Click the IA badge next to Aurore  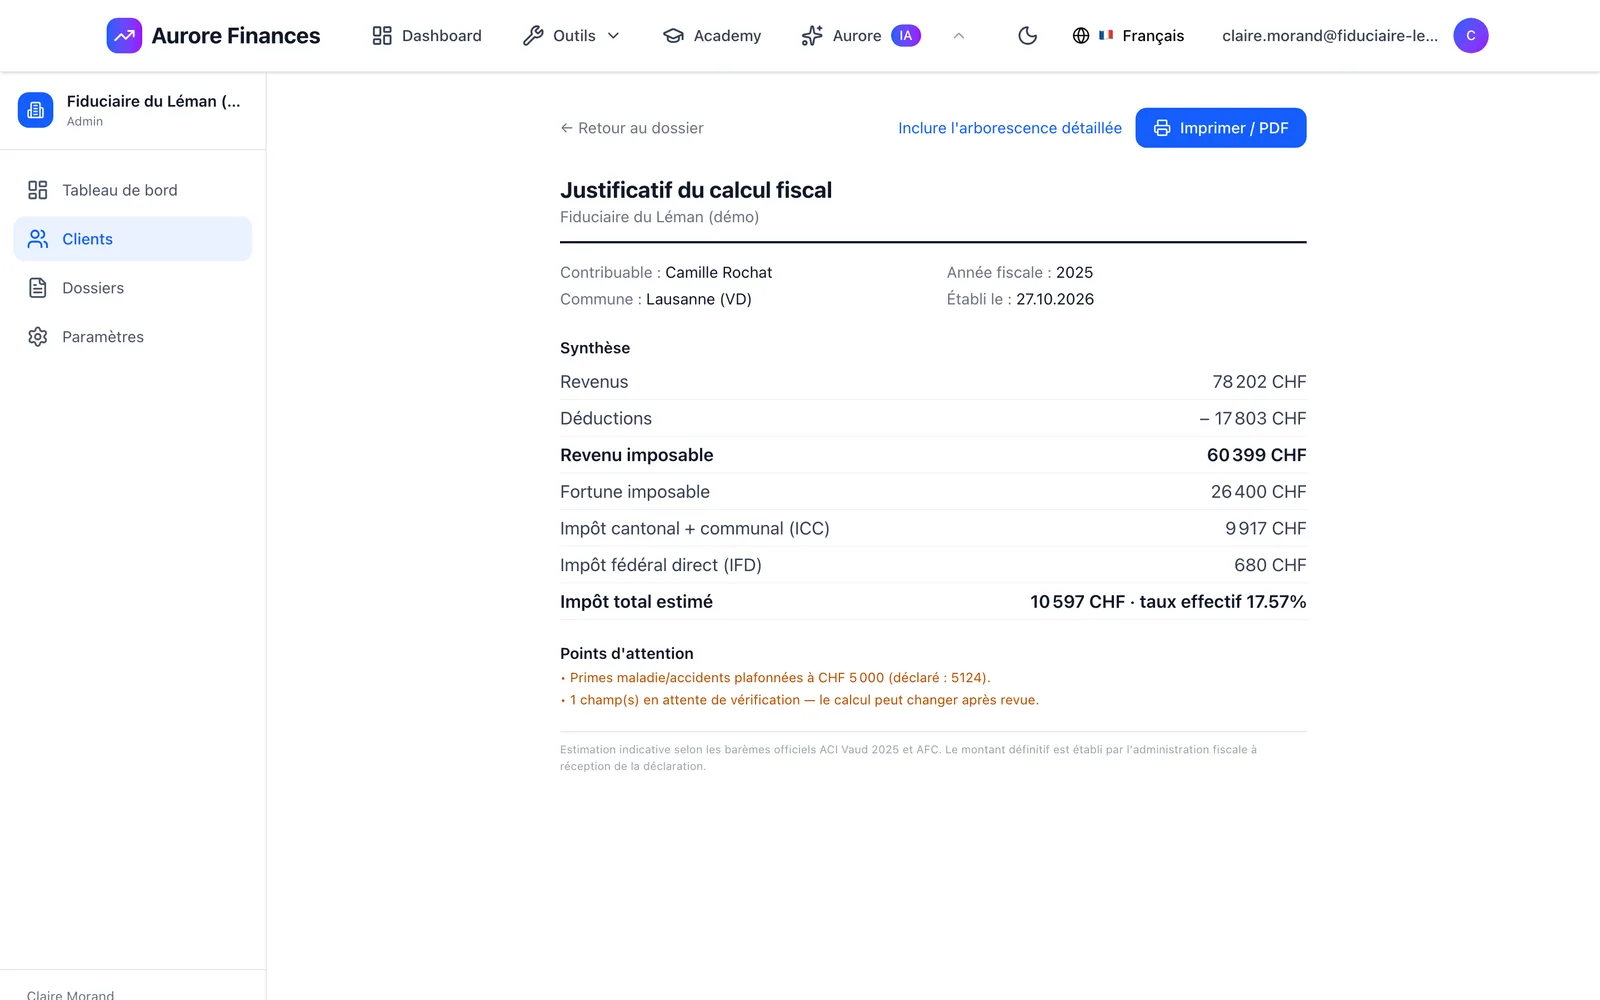pos(906,36)
